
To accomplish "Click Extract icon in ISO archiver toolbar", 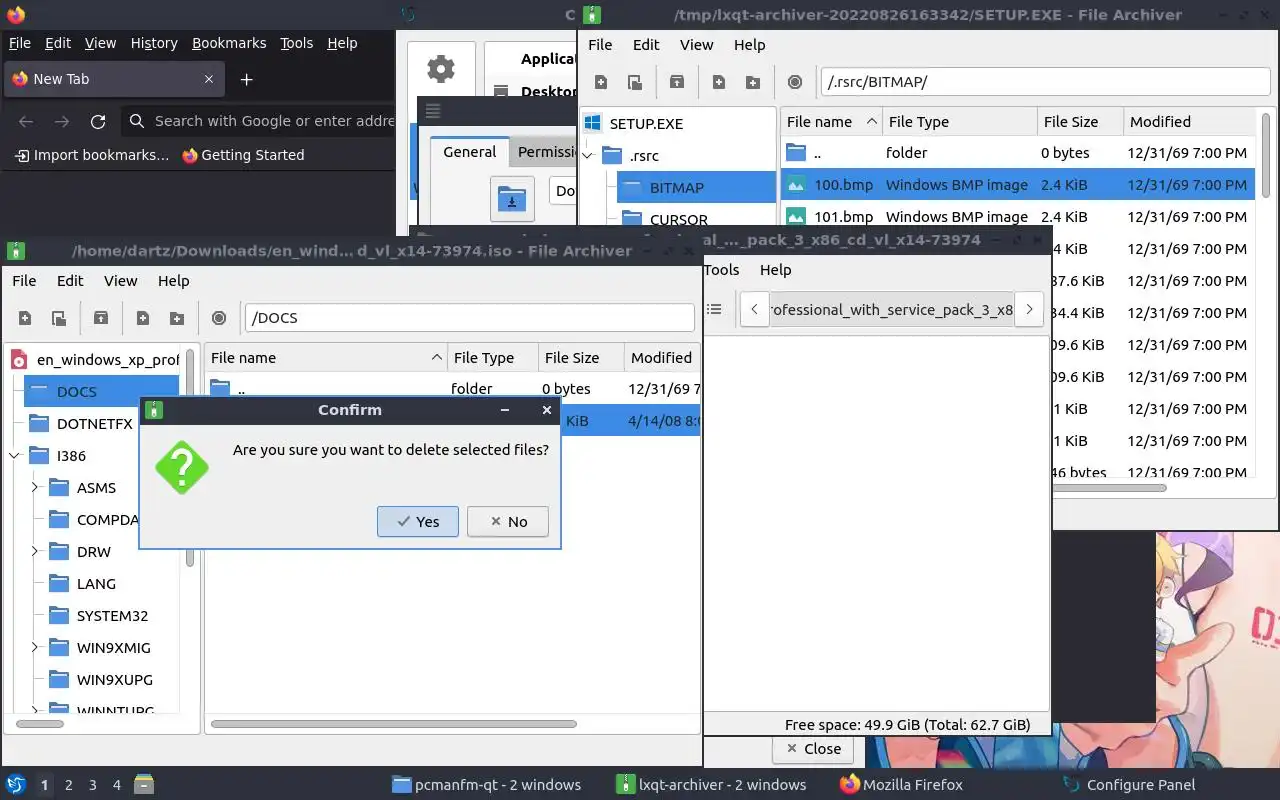I will [101, 318].
